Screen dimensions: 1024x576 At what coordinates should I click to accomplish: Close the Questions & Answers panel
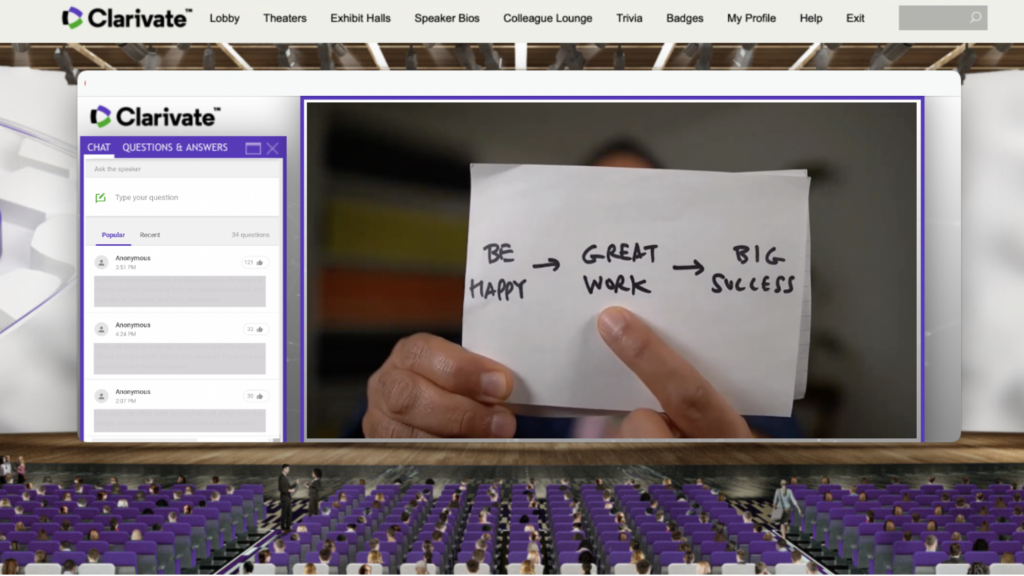[x=272, y=148]
